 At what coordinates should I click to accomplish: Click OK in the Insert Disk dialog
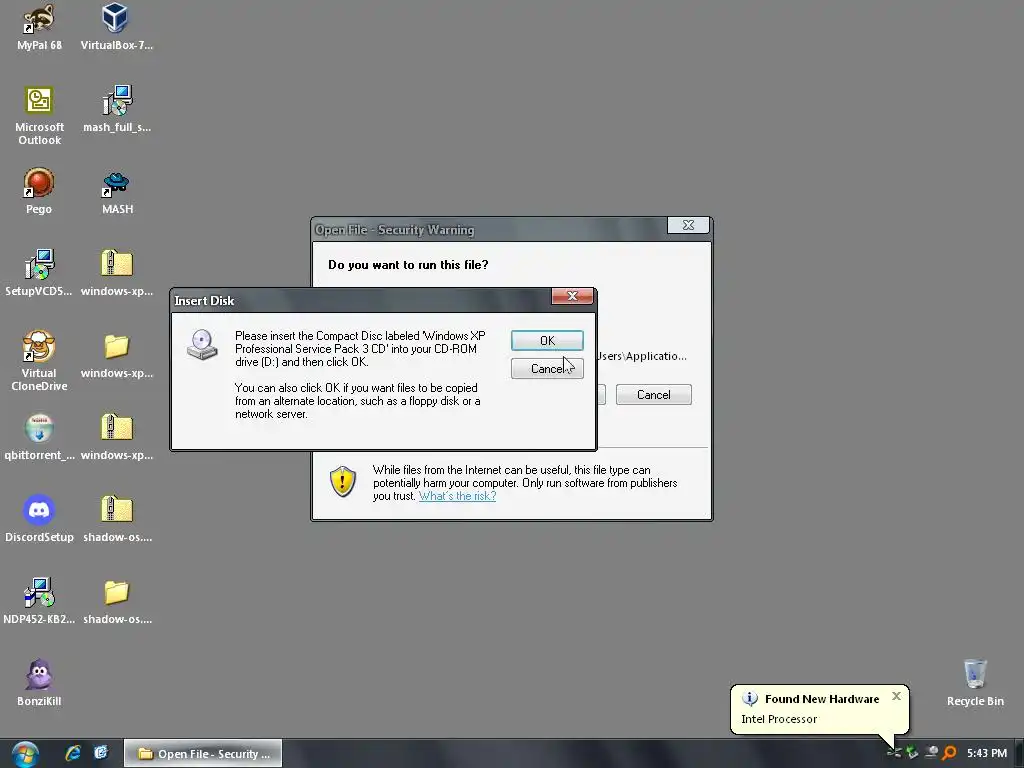pos(547,340)
